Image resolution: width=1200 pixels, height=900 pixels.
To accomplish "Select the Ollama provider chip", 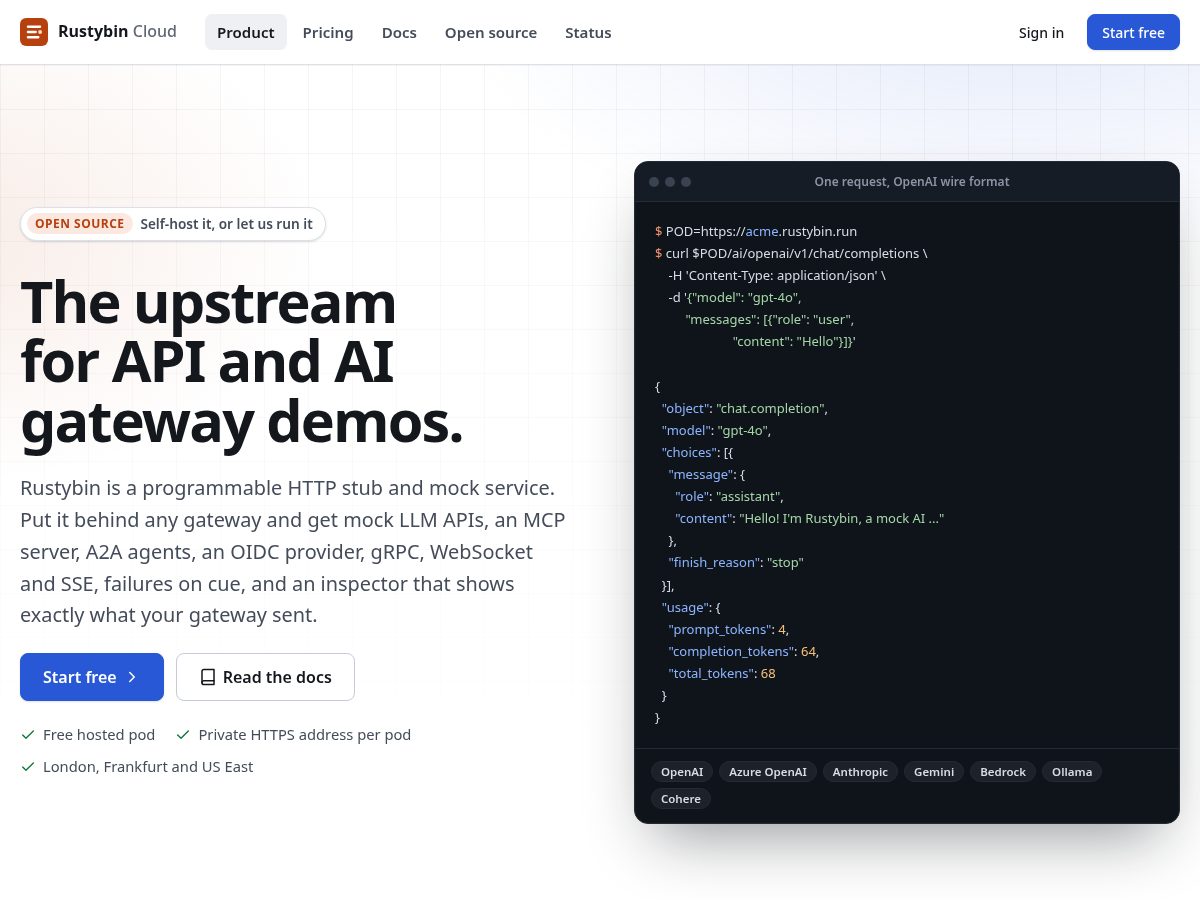I will [1072, 772].
